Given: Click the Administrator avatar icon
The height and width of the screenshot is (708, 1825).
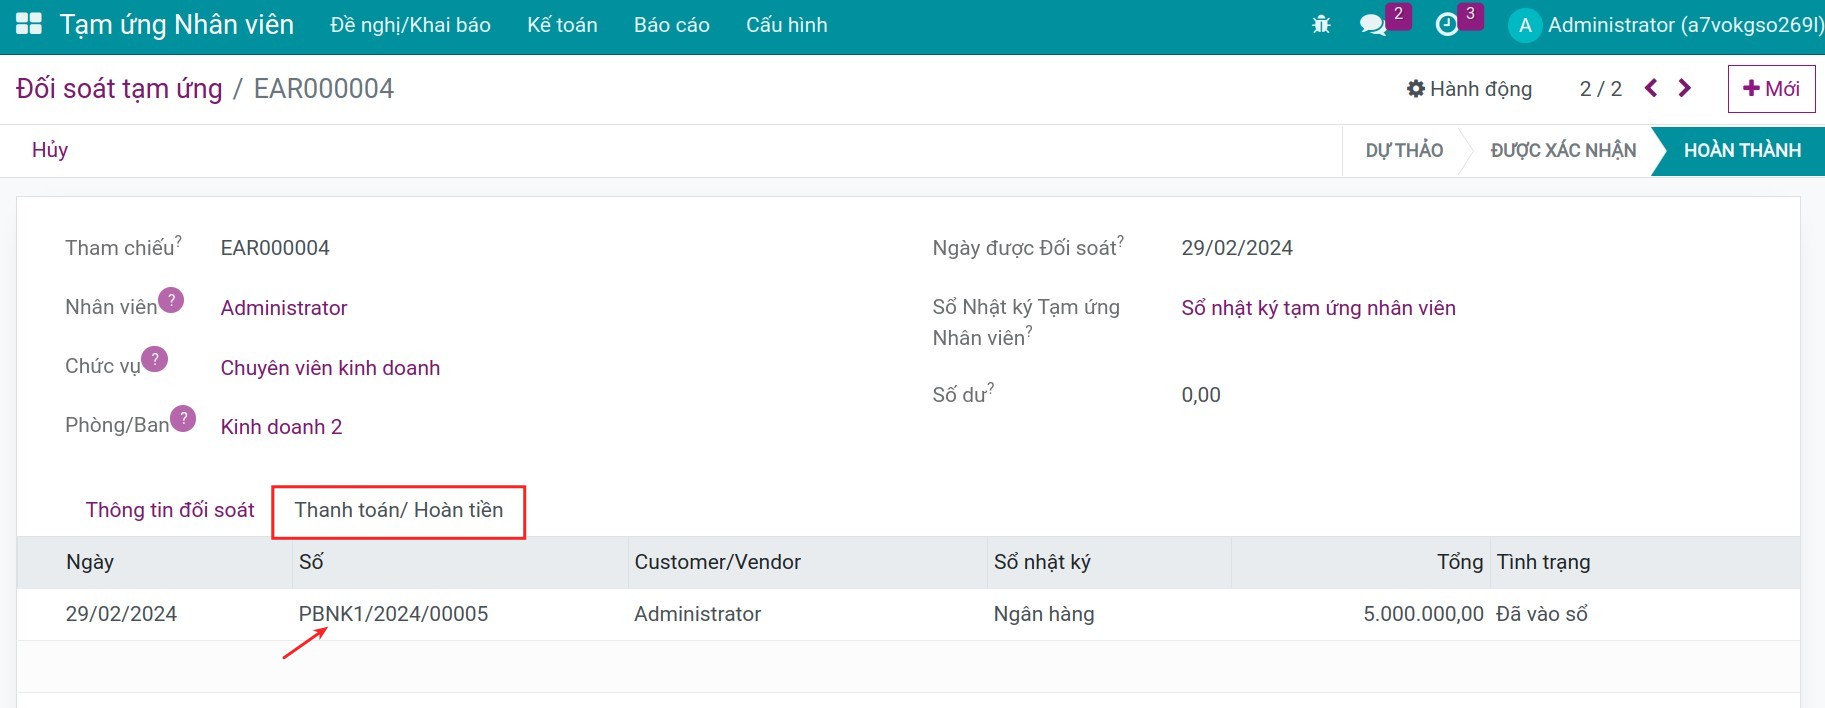Looking at the screenshot, I should pos(1525,25).
